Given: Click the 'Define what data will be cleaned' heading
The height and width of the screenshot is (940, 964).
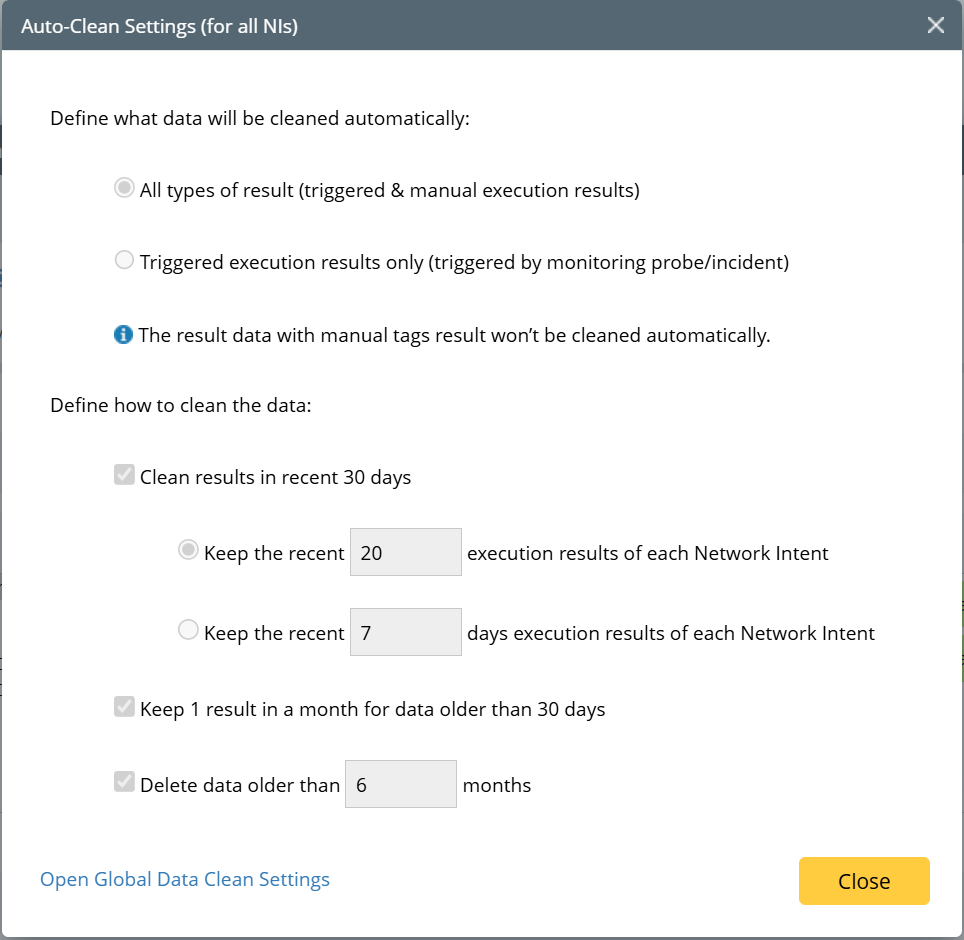Looking at the screenshot, I should (x=260, y=119).
